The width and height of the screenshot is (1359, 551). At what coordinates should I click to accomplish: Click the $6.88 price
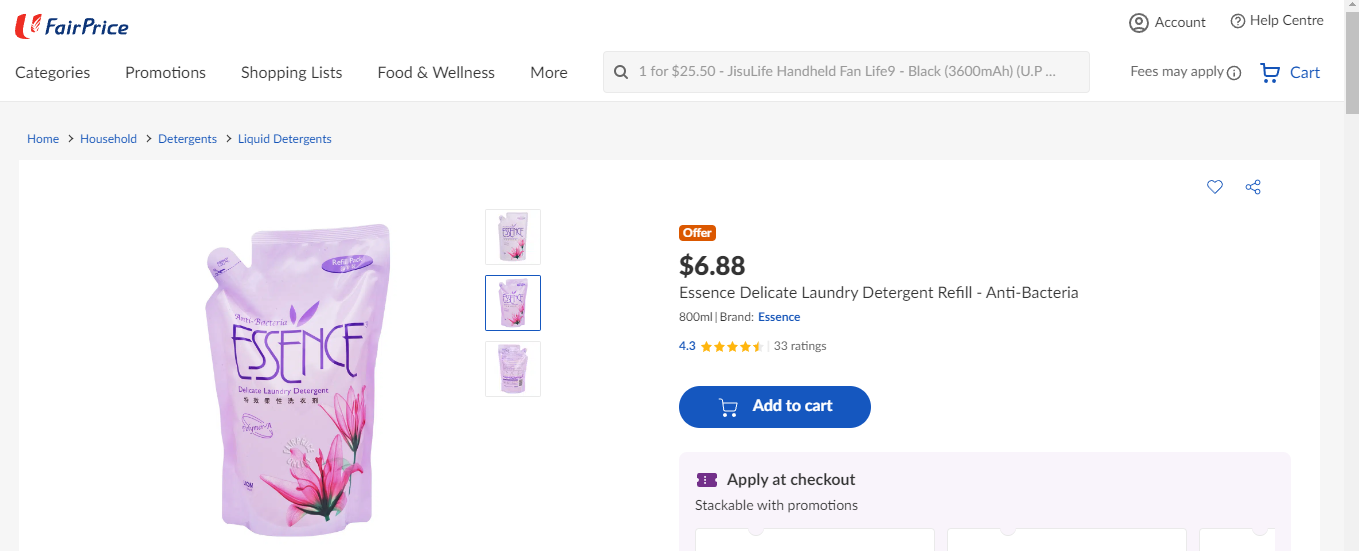coord(712,265)
